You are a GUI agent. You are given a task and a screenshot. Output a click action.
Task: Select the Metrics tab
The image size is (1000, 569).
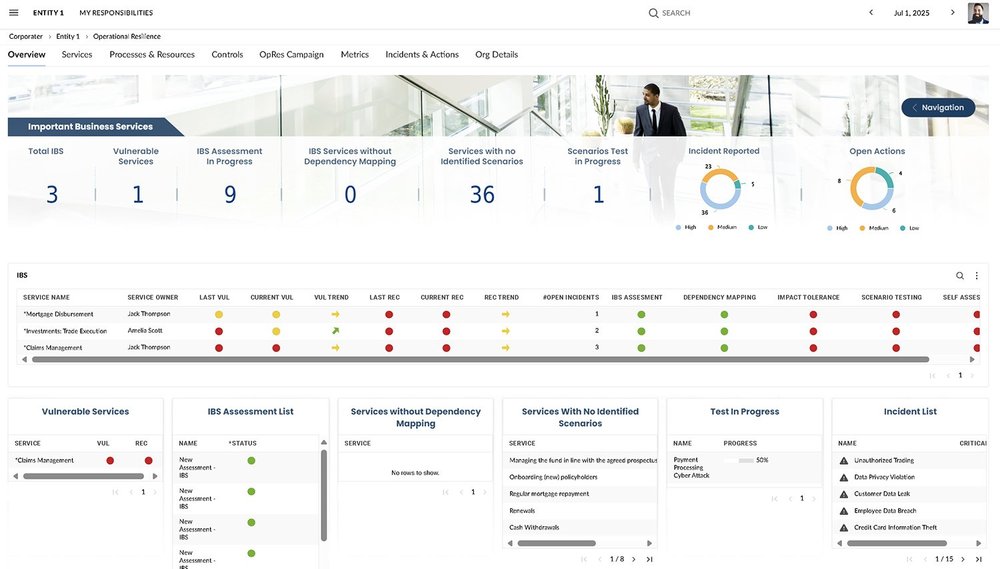[x=355, y=55]
